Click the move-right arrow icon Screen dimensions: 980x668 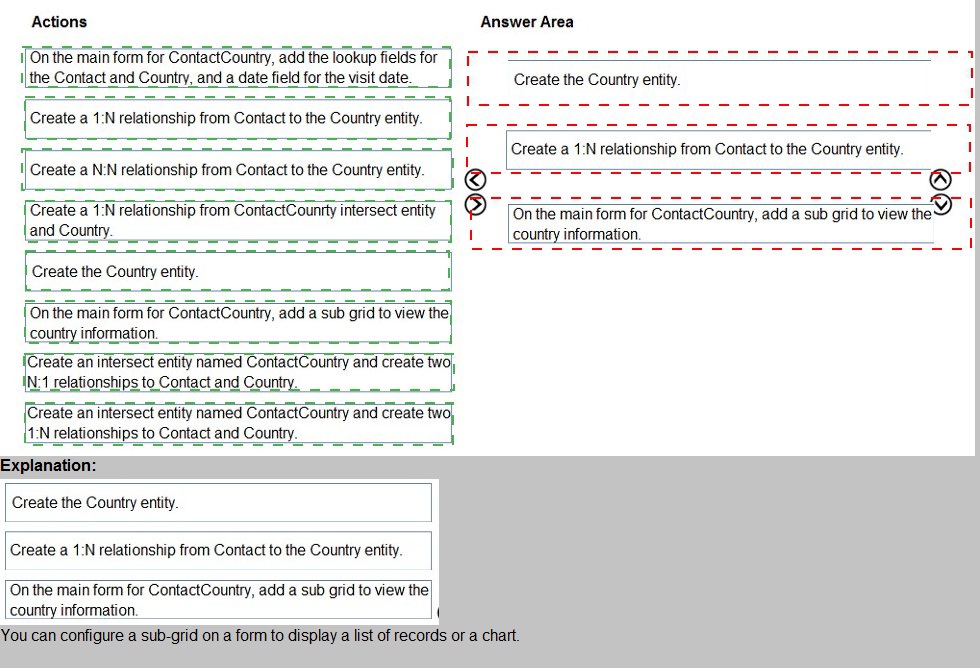475,204
